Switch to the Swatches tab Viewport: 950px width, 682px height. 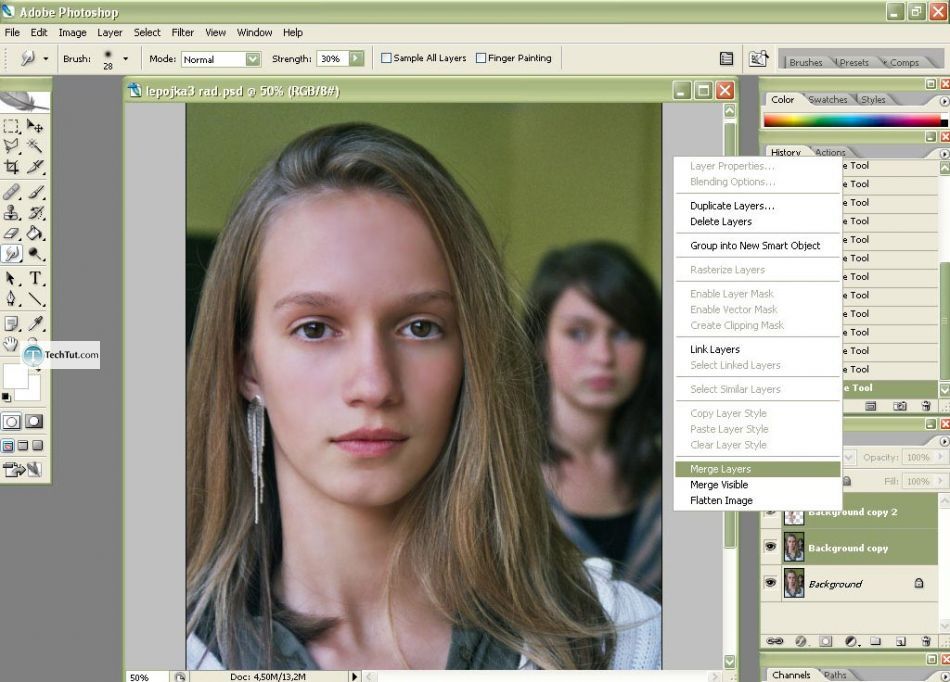828,99
